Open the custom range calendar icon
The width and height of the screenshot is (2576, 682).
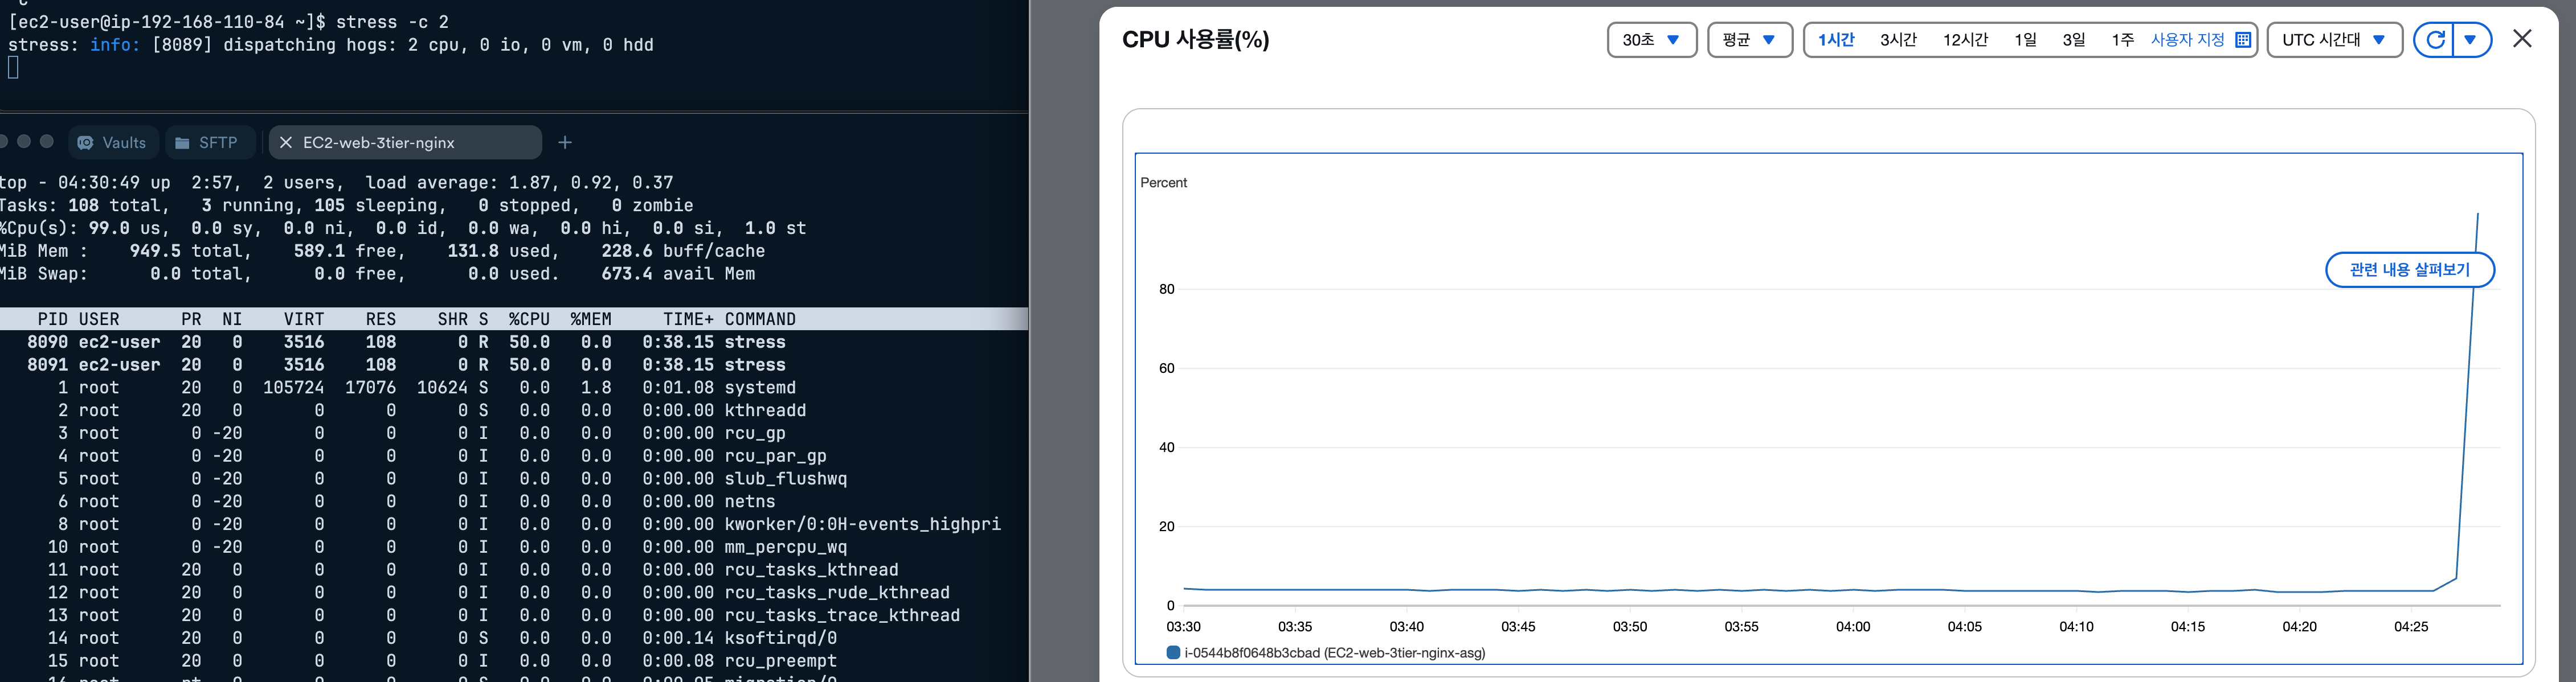click(x=2243, y=40)
